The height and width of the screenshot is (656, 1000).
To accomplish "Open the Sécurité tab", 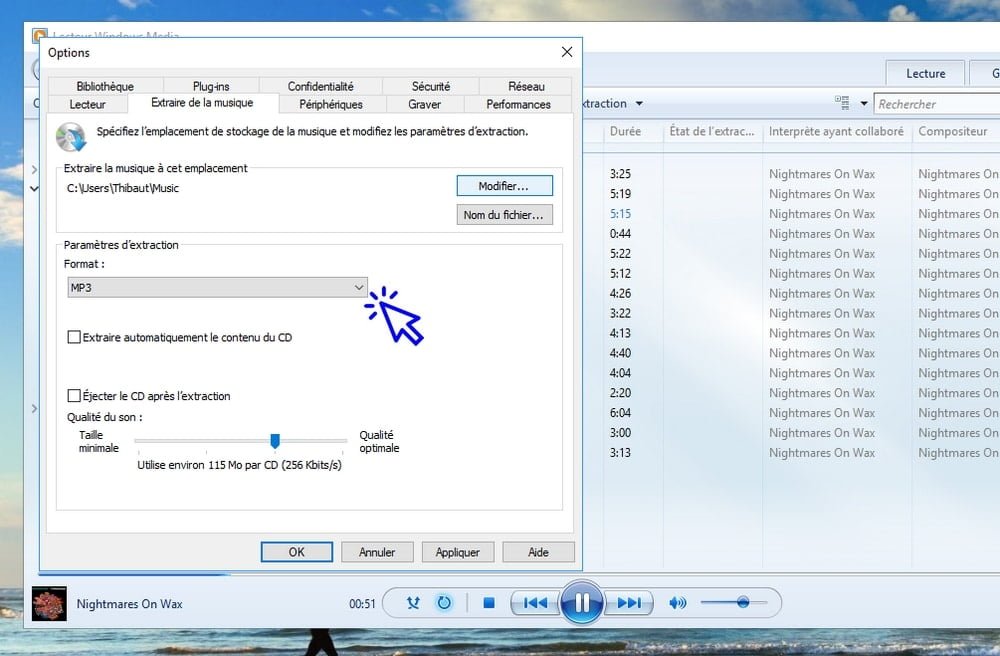I will 430,86.
